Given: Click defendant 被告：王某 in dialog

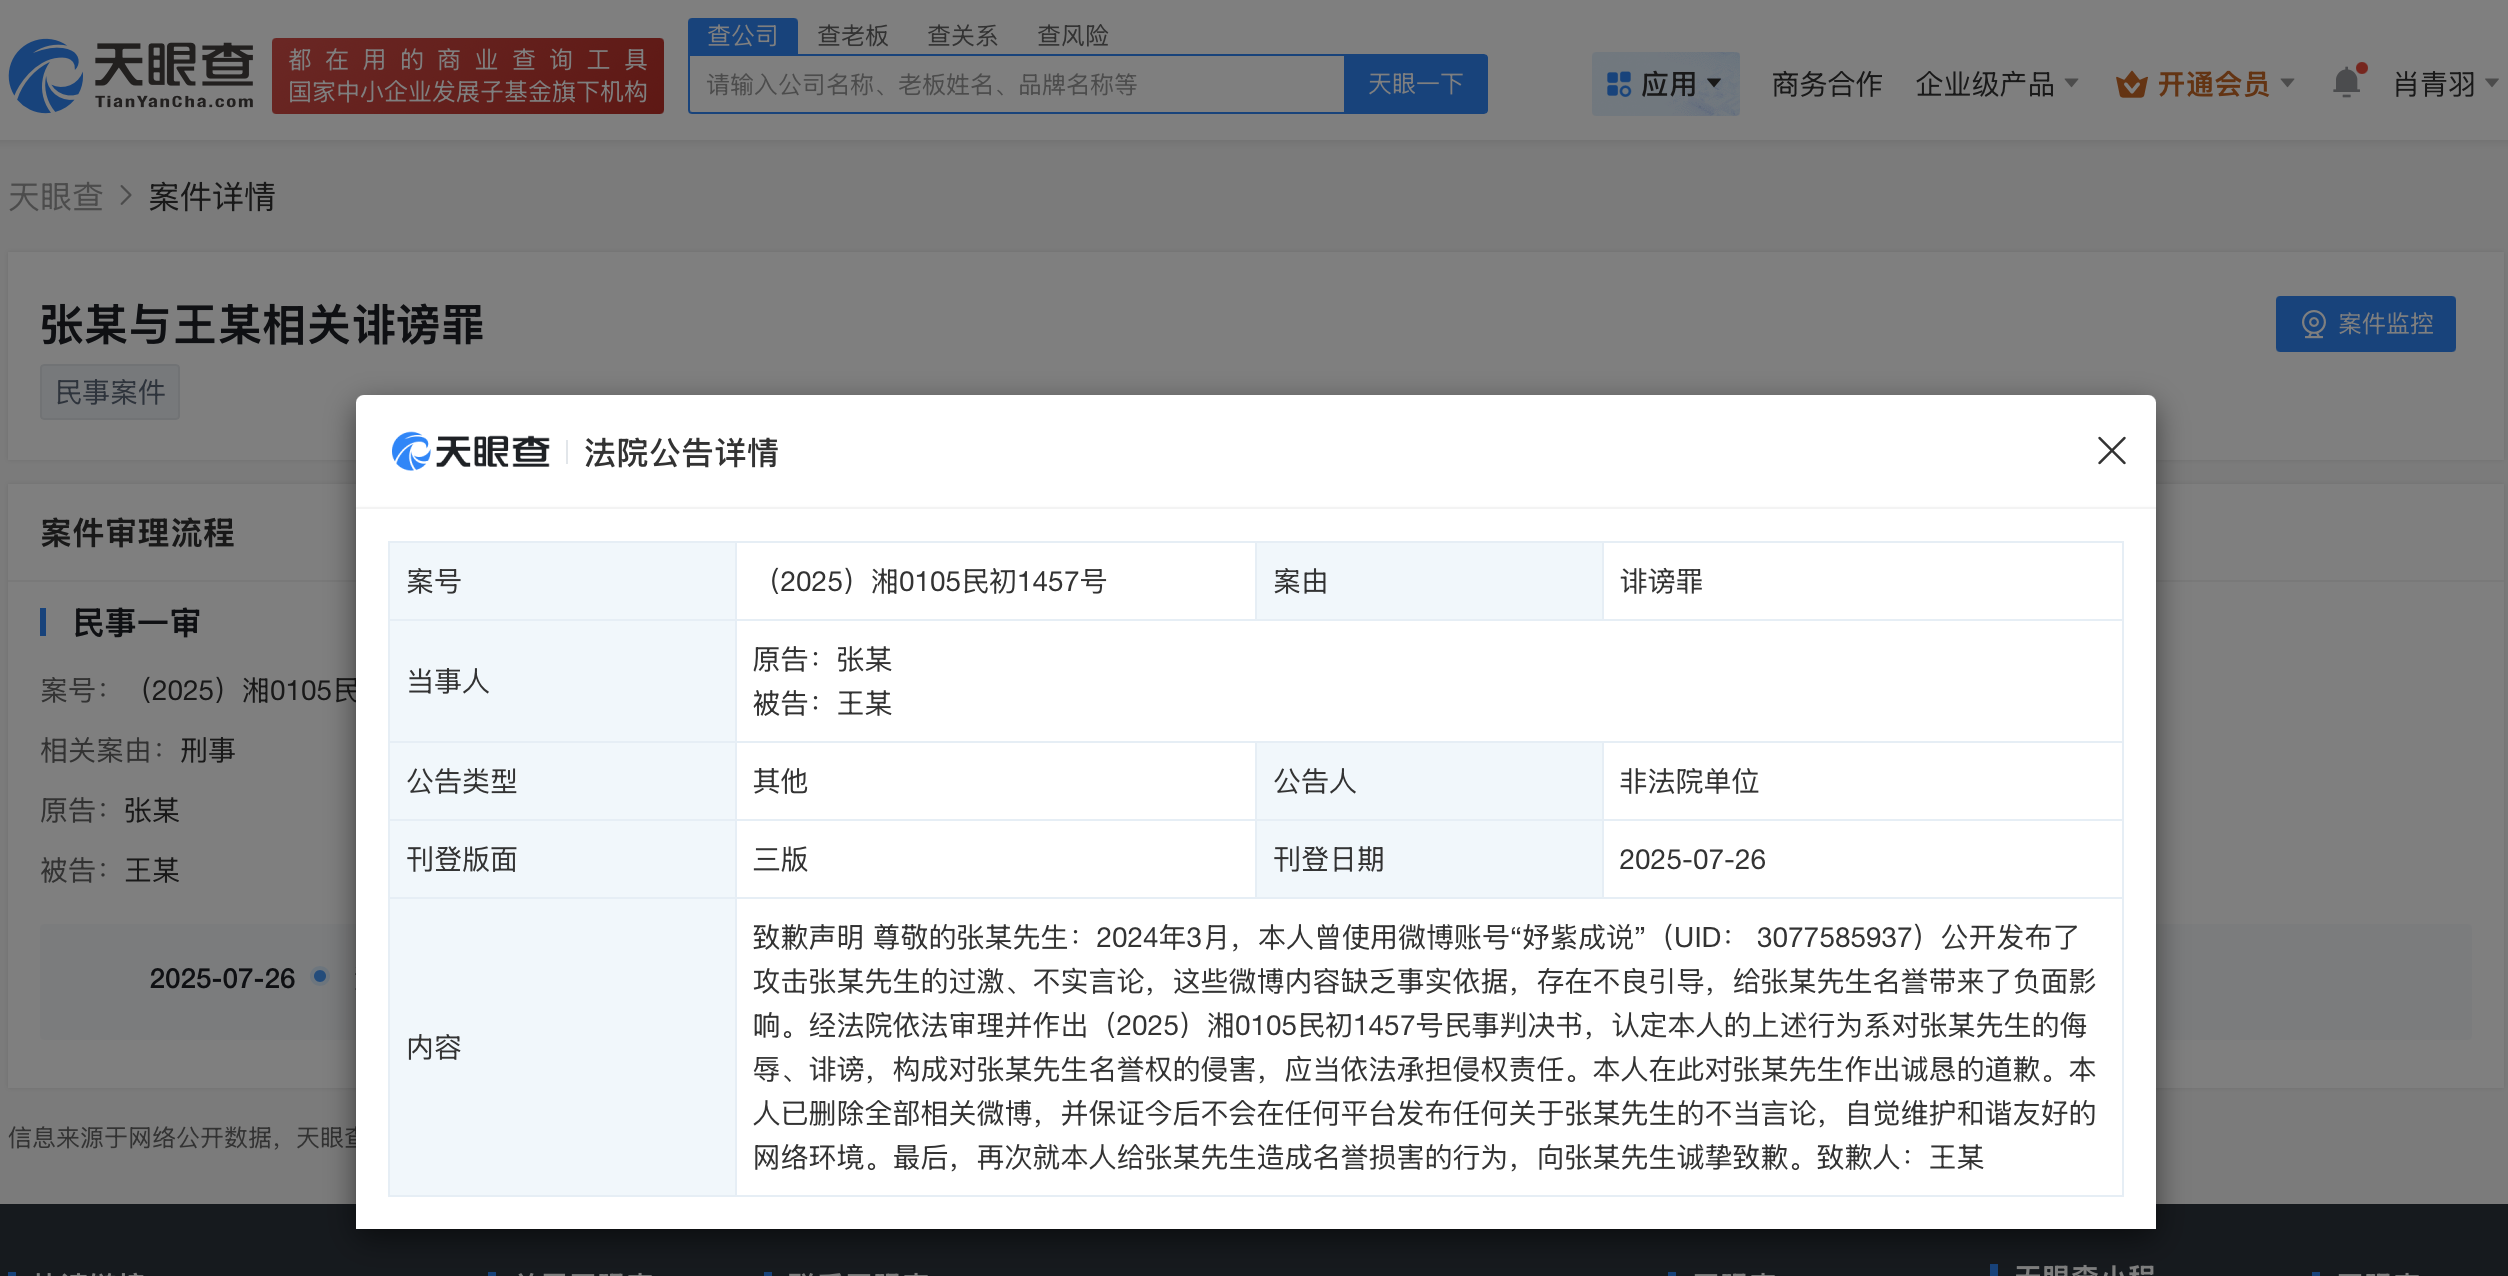Looking at the screenshot, I should (x=822, y=703).
